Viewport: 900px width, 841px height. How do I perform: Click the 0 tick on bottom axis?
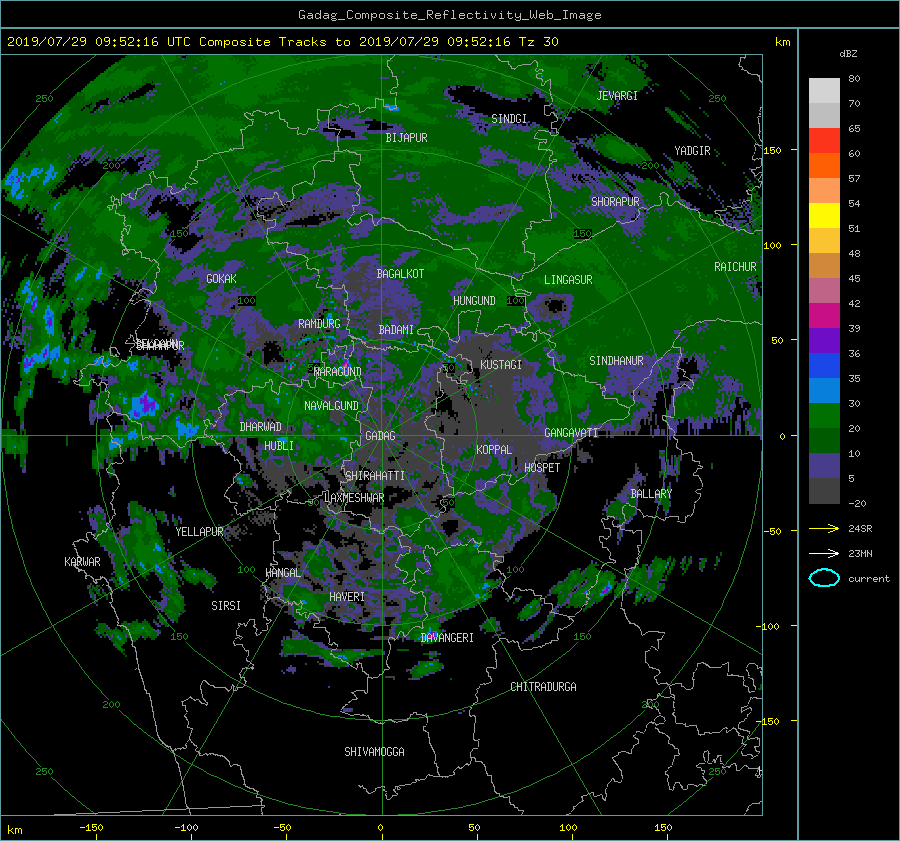(380, 828)
